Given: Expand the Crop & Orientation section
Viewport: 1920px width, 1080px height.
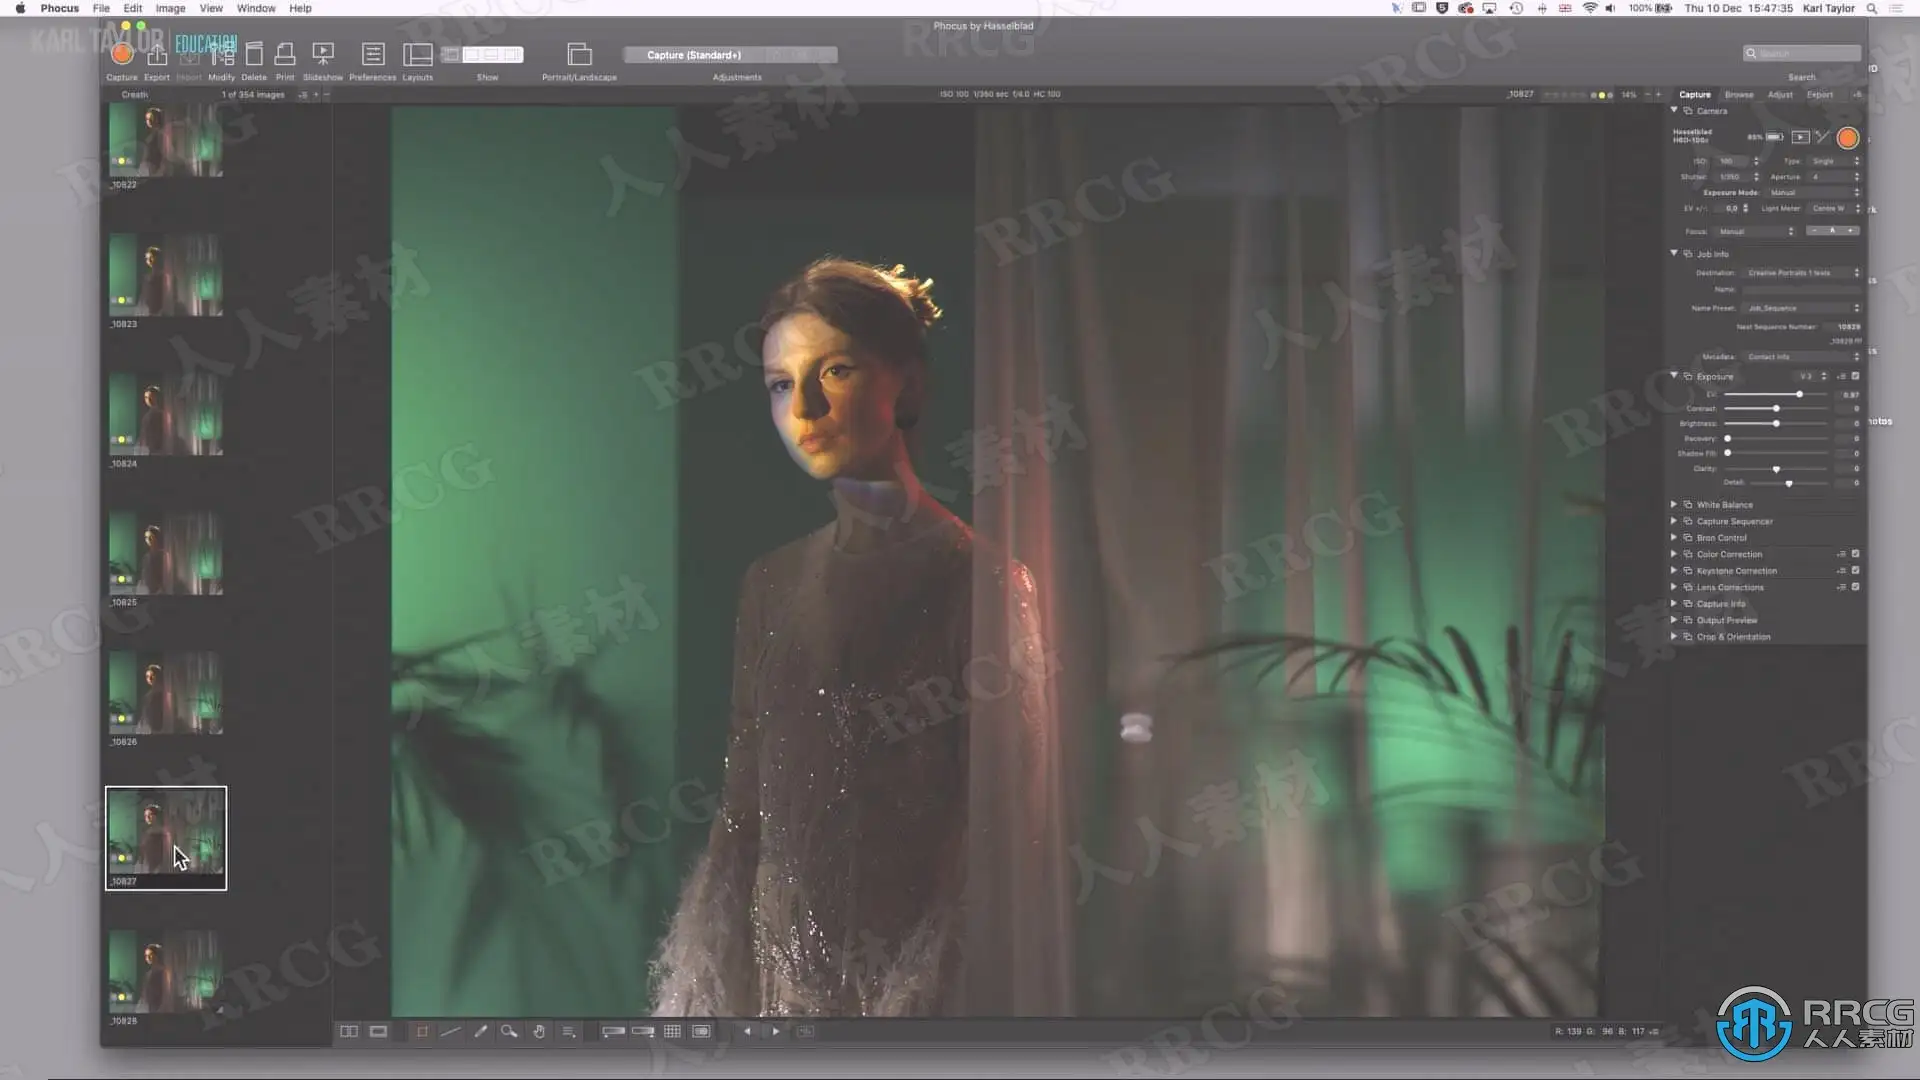Looking at the screenshot, I should pos(1673,636).
